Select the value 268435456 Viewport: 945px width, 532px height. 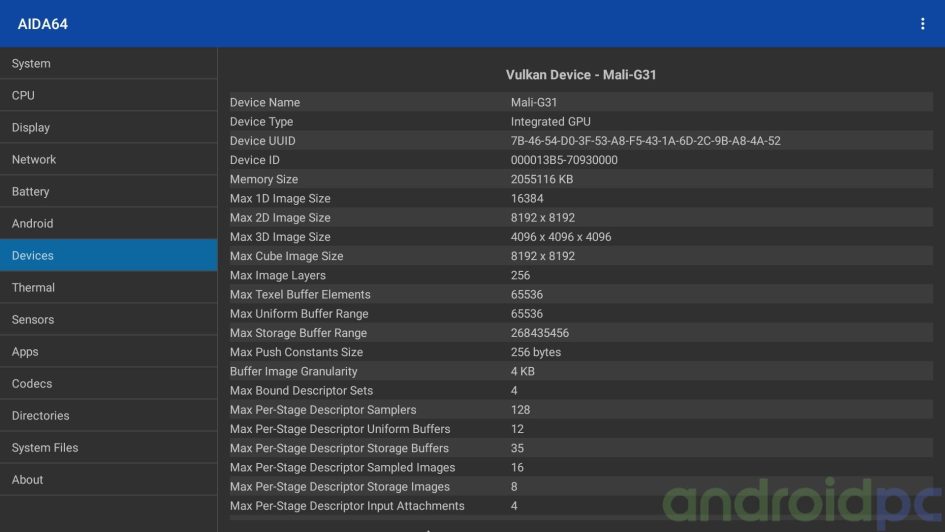540,333
